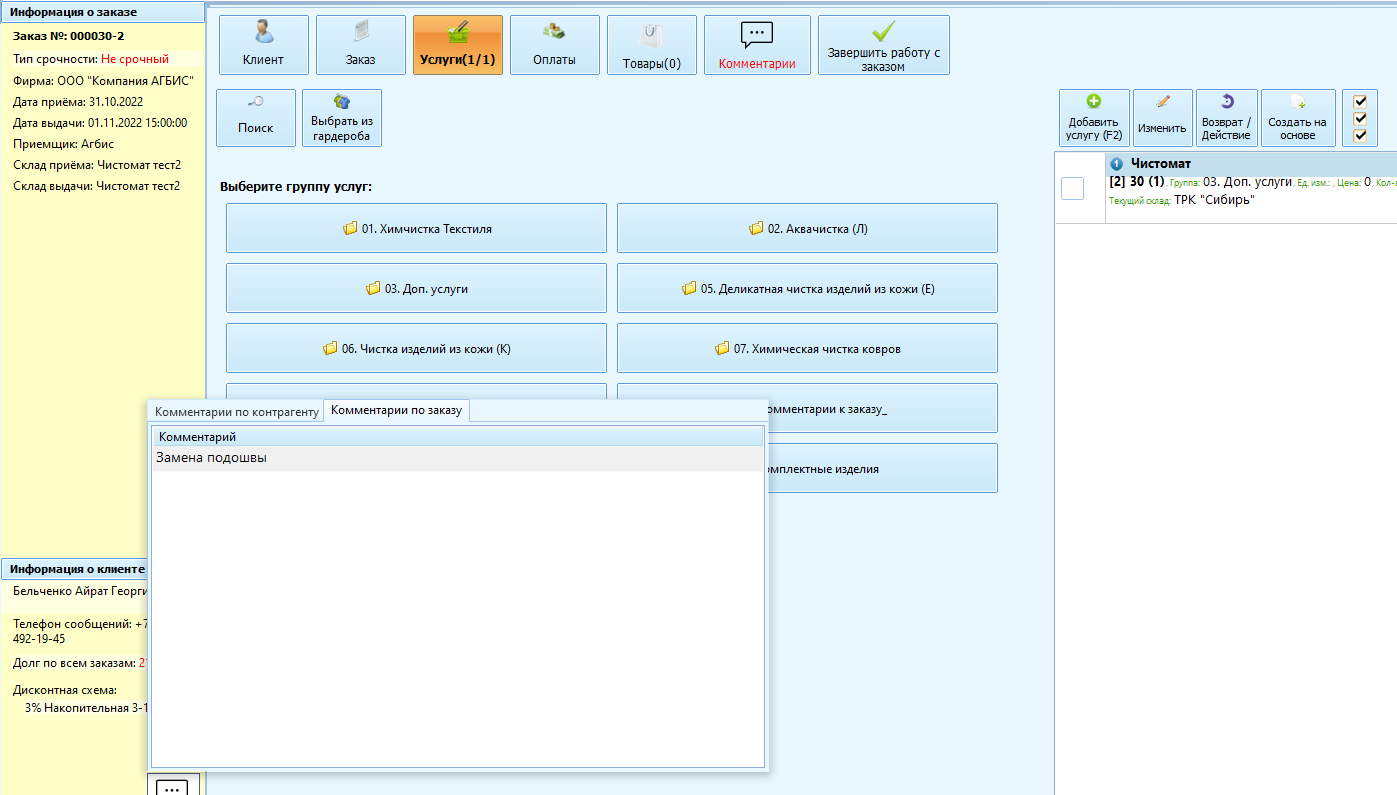Open the 01. Химчистка Текстиля group
This screenshot has height=795, width=1397.
416,228
